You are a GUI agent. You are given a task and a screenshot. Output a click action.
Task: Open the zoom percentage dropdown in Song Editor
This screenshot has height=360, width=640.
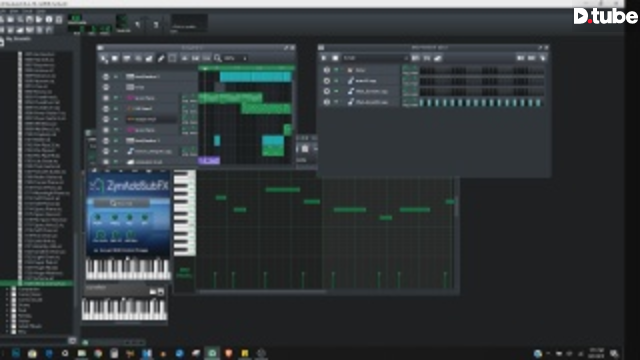pos(236,58)
